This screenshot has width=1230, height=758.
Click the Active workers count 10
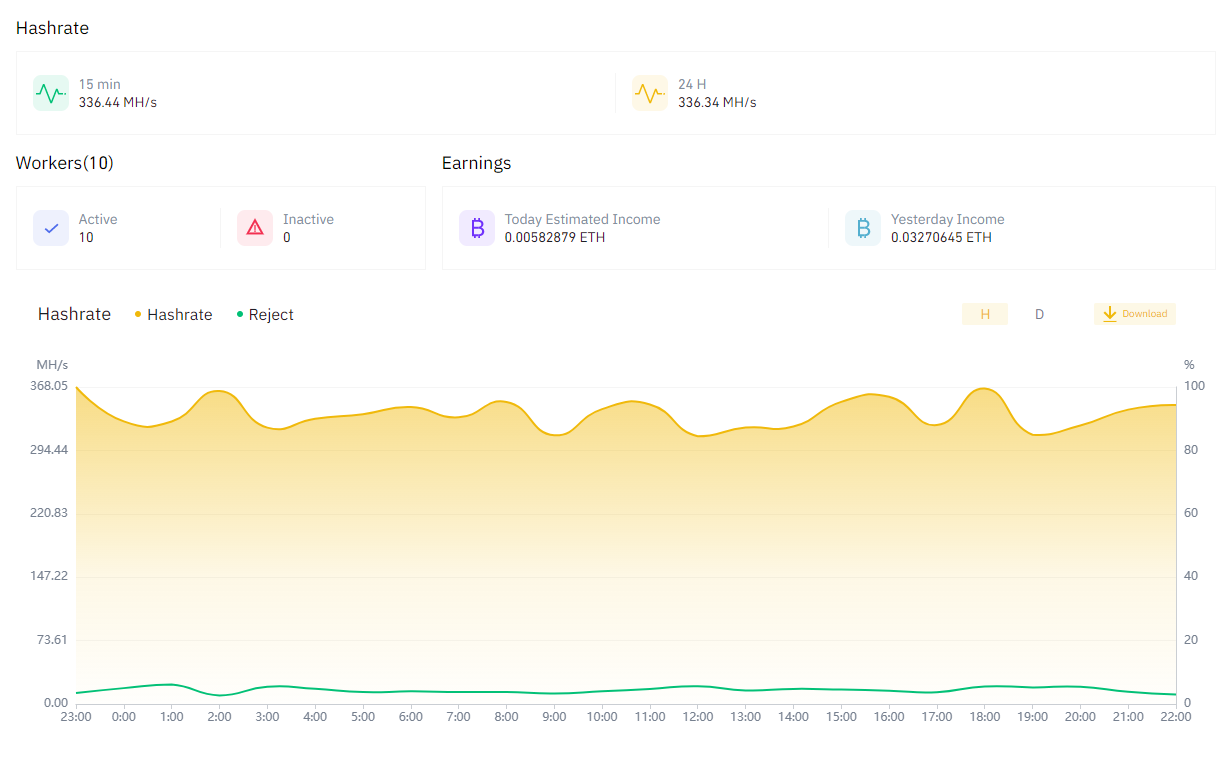coord(86,237)
